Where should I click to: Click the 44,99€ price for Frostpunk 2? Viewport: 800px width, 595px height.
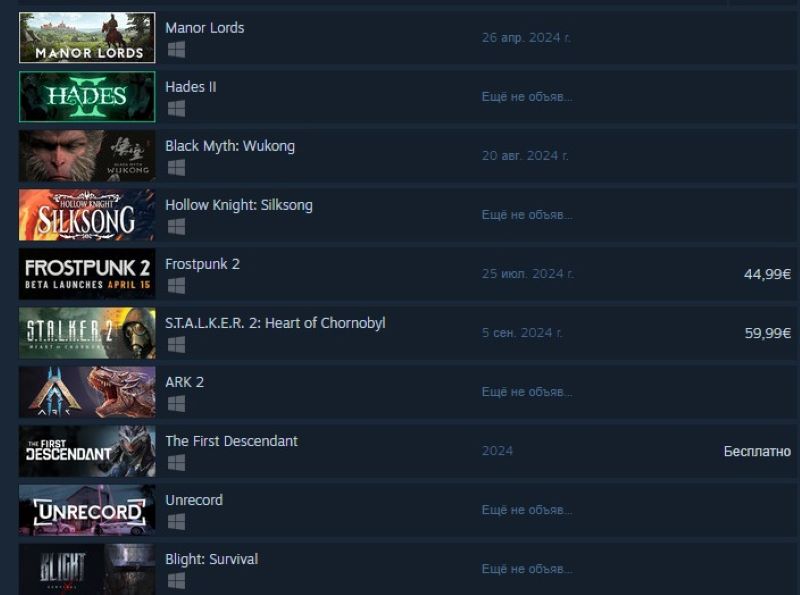(767, 275)
